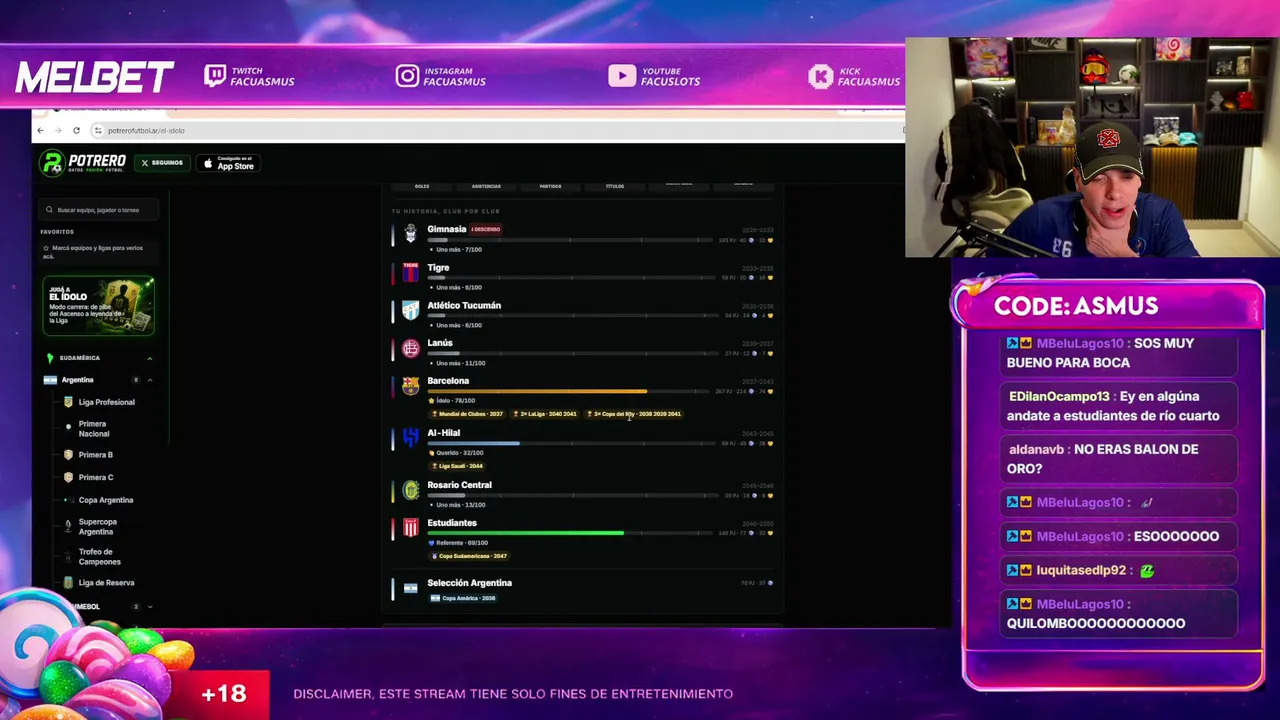Click the Seguinos button

[162, 163]
